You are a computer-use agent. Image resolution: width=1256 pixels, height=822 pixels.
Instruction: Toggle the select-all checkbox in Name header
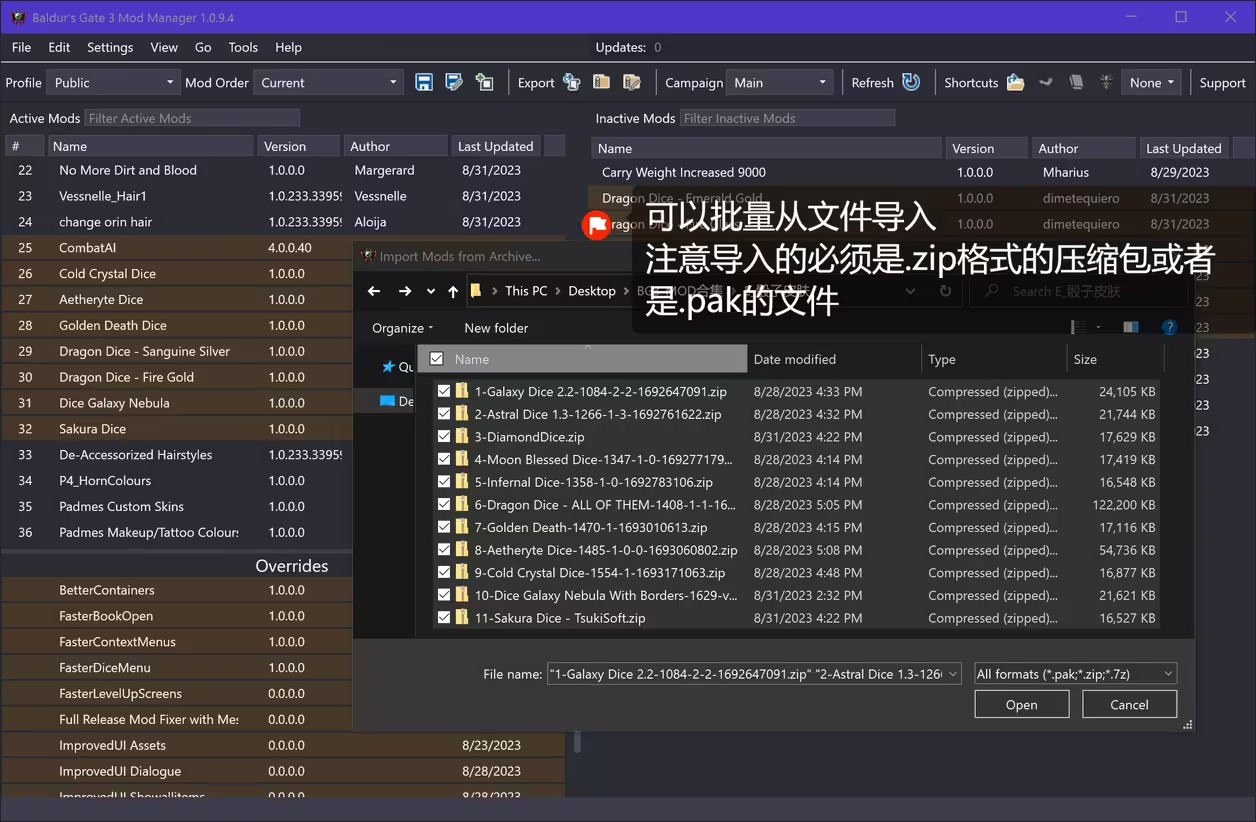[x=436, y=359]
